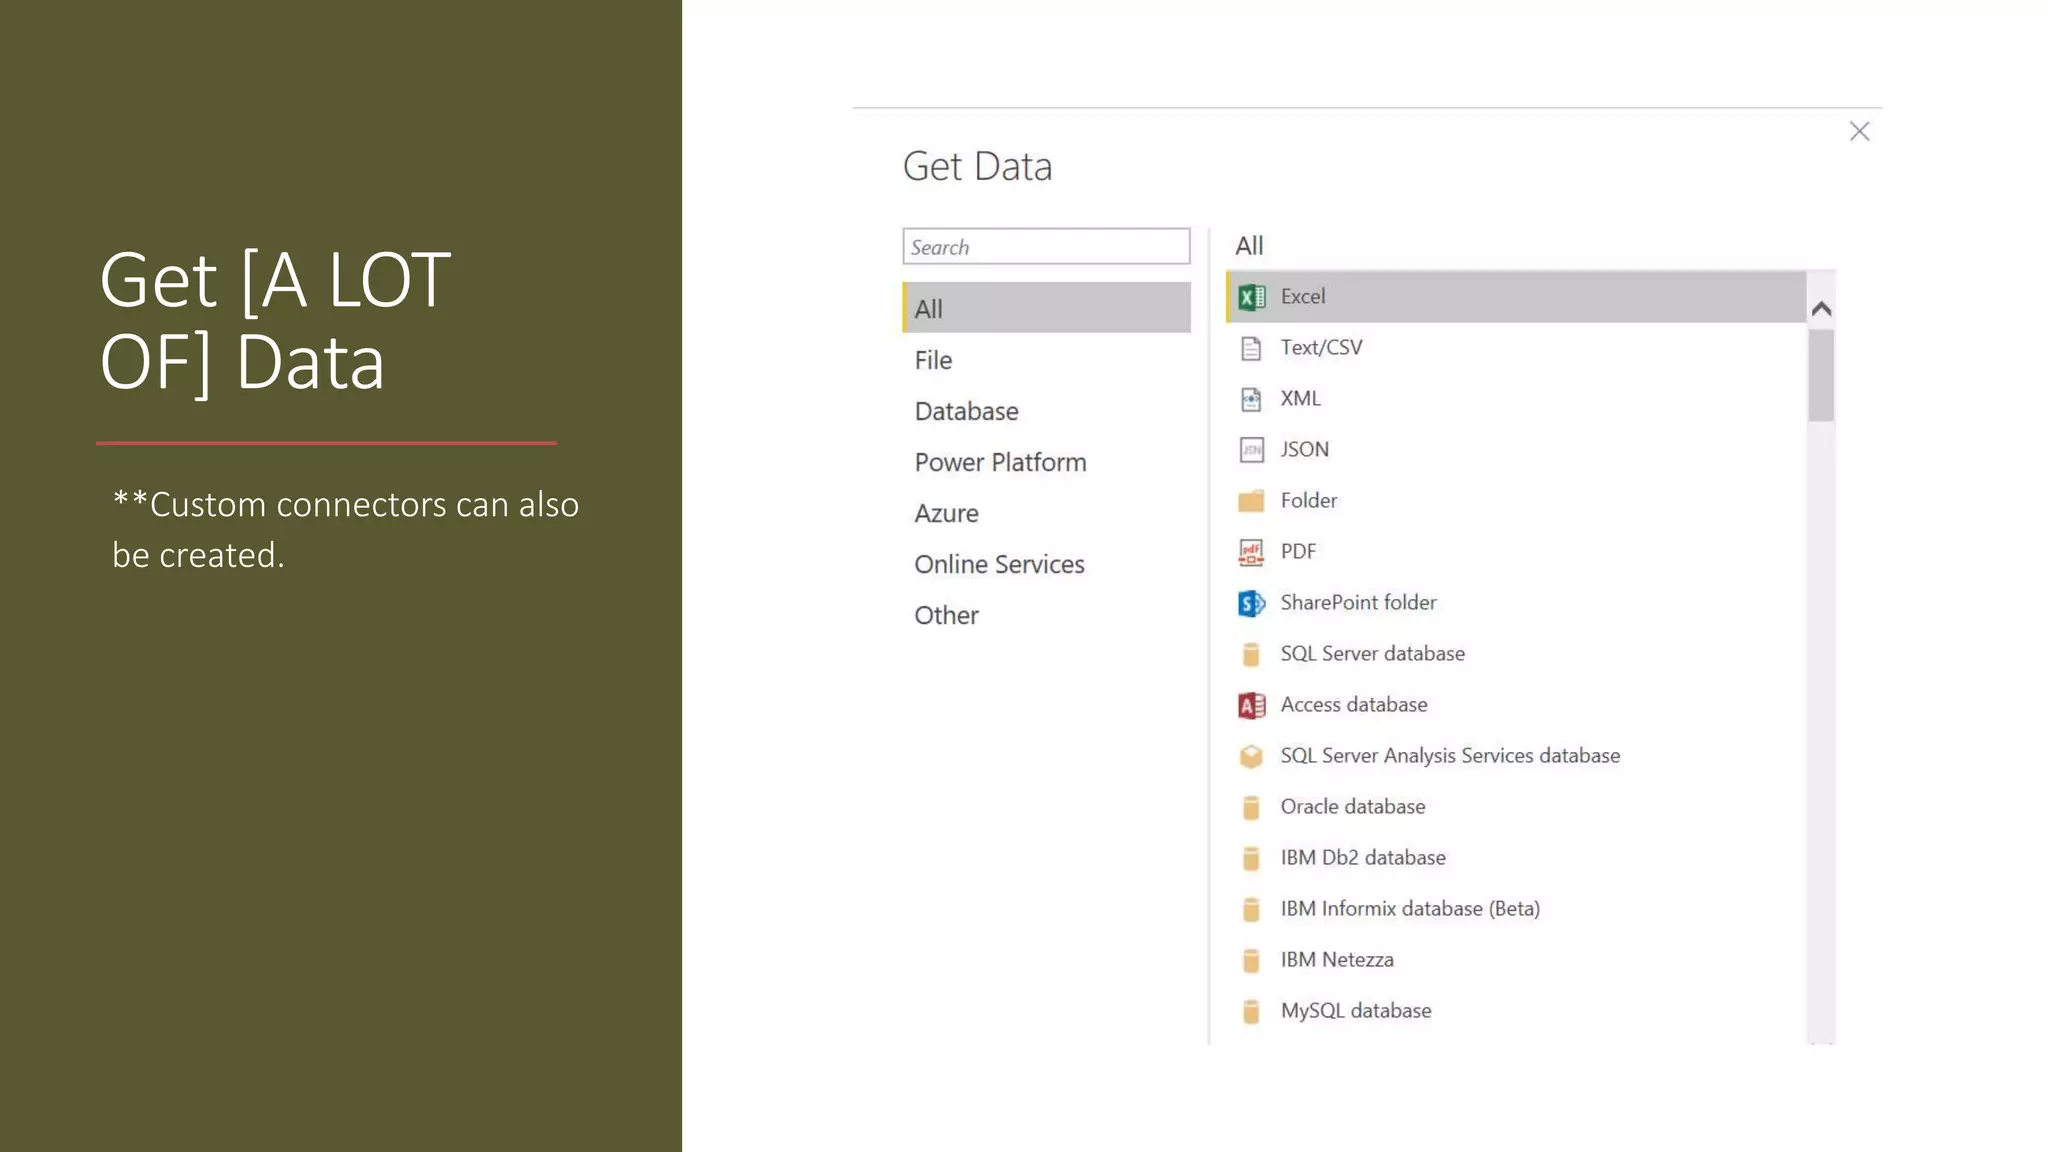Click the MySQL database icon
Screen dimensions: 2048x1152
(x=1251, y=1011)
